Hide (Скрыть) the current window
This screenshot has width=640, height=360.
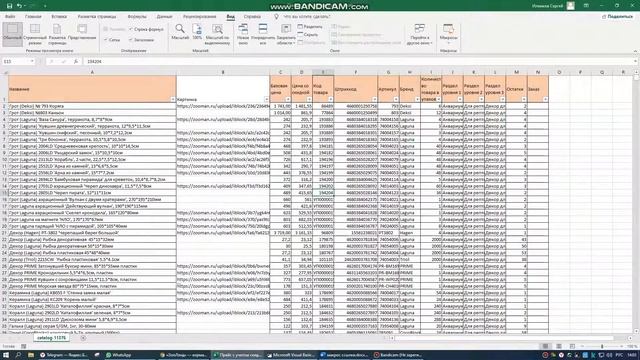308,35
